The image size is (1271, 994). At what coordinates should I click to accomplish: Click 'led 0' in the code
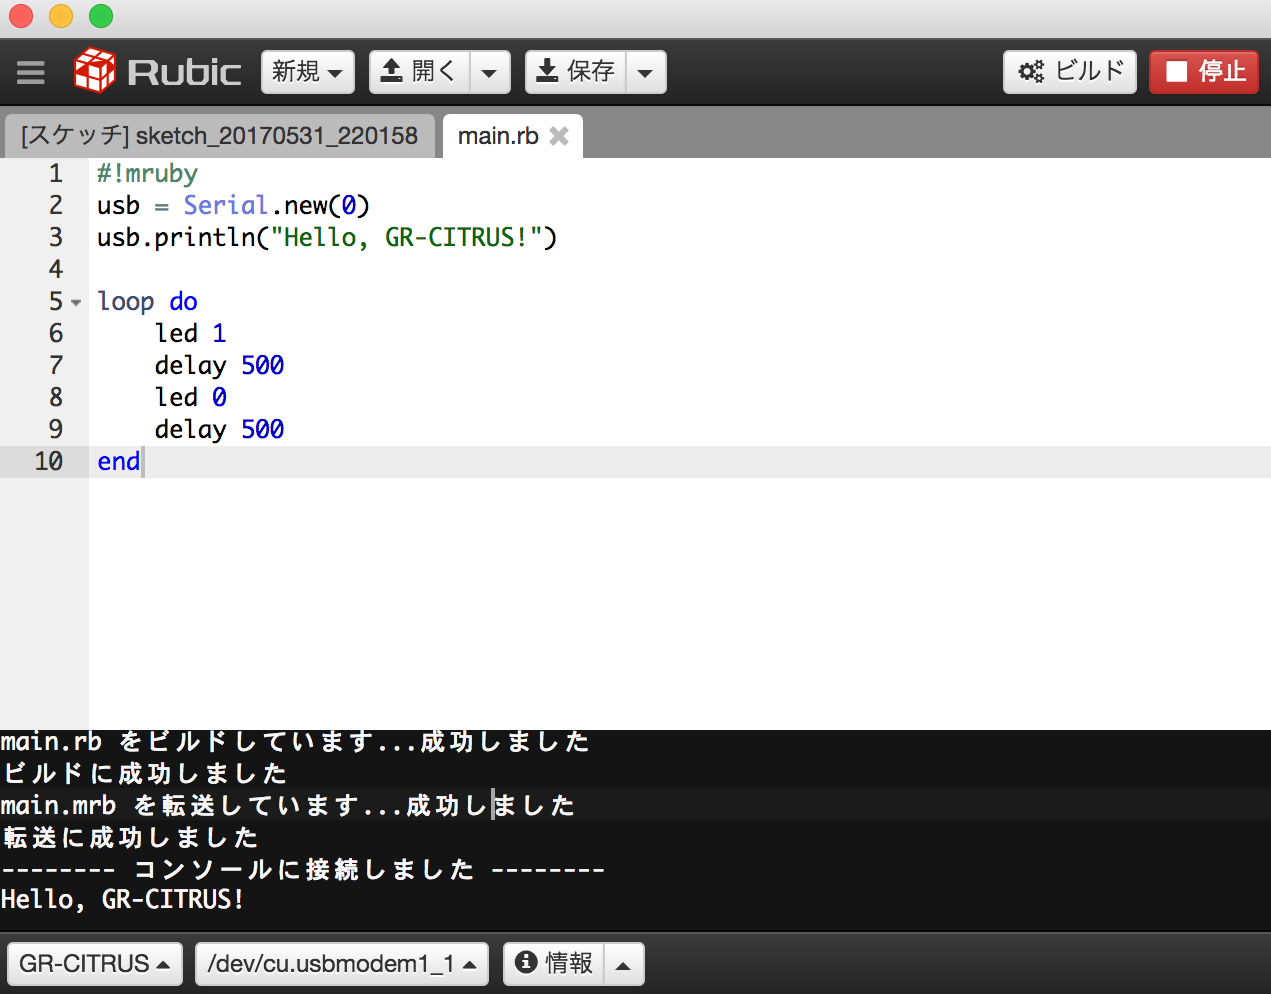(x=191, y=397)
